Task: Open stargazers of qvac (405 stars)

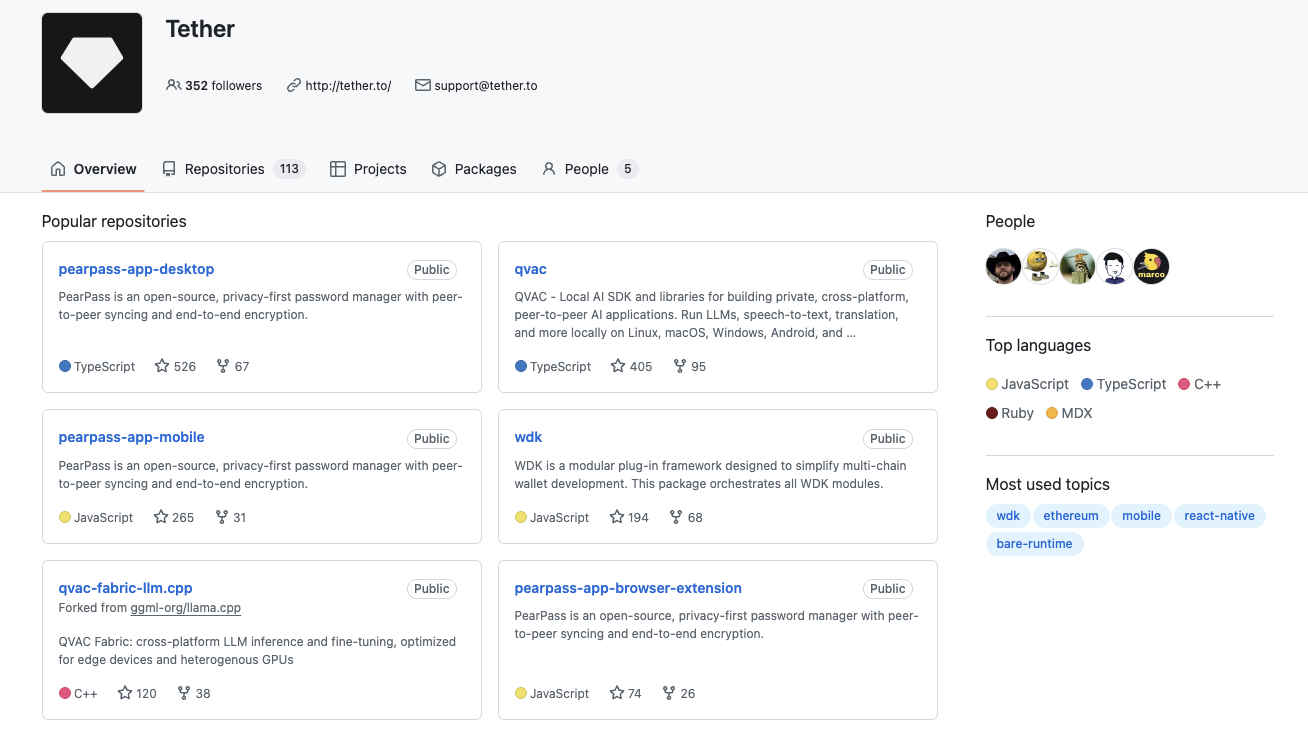Action: coord(631,367)
